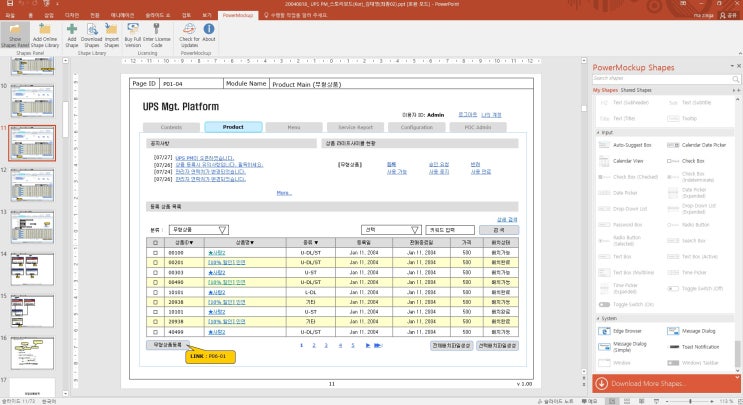Open Enter License Code
This screenshot has height=405, width=743.
pyautogui.click(x=157, y=36)
